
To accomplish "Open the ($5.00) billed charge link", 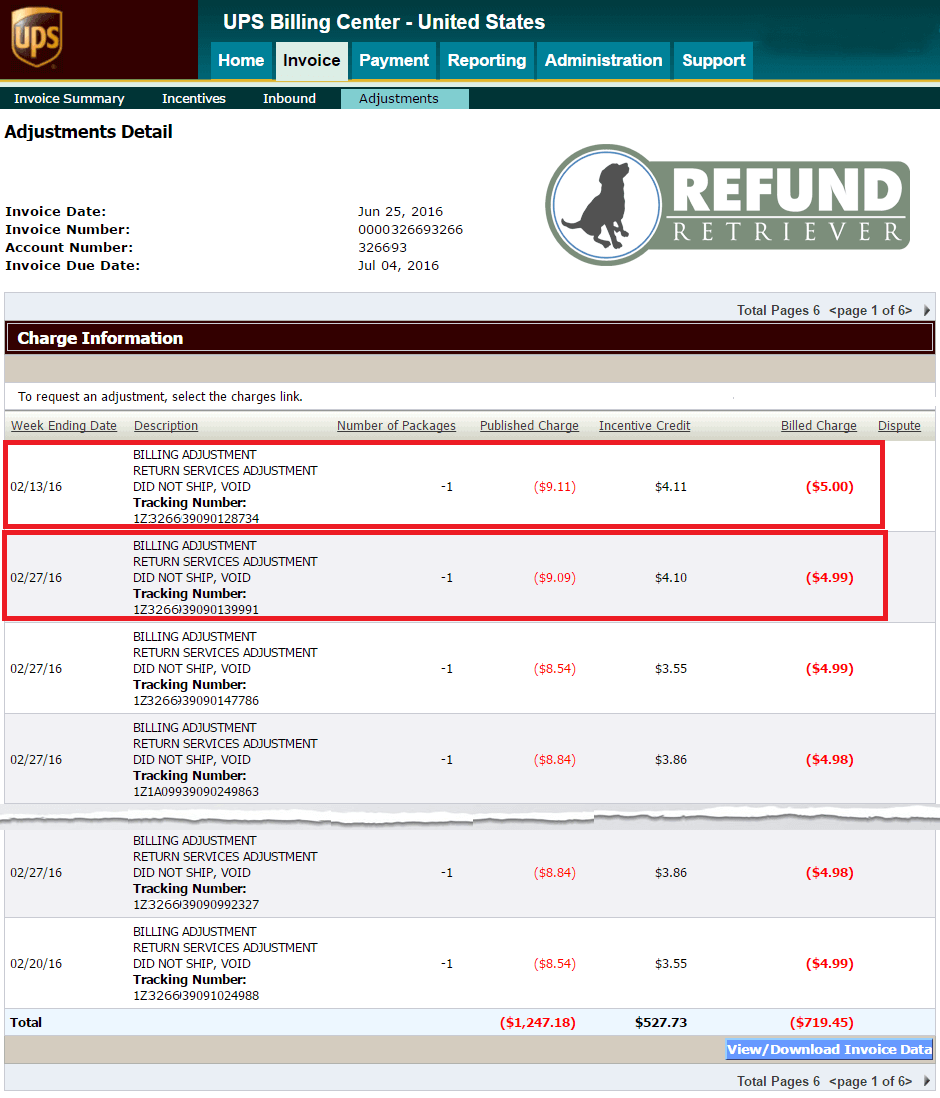I will pyautogui.click(x=829, y=487).
